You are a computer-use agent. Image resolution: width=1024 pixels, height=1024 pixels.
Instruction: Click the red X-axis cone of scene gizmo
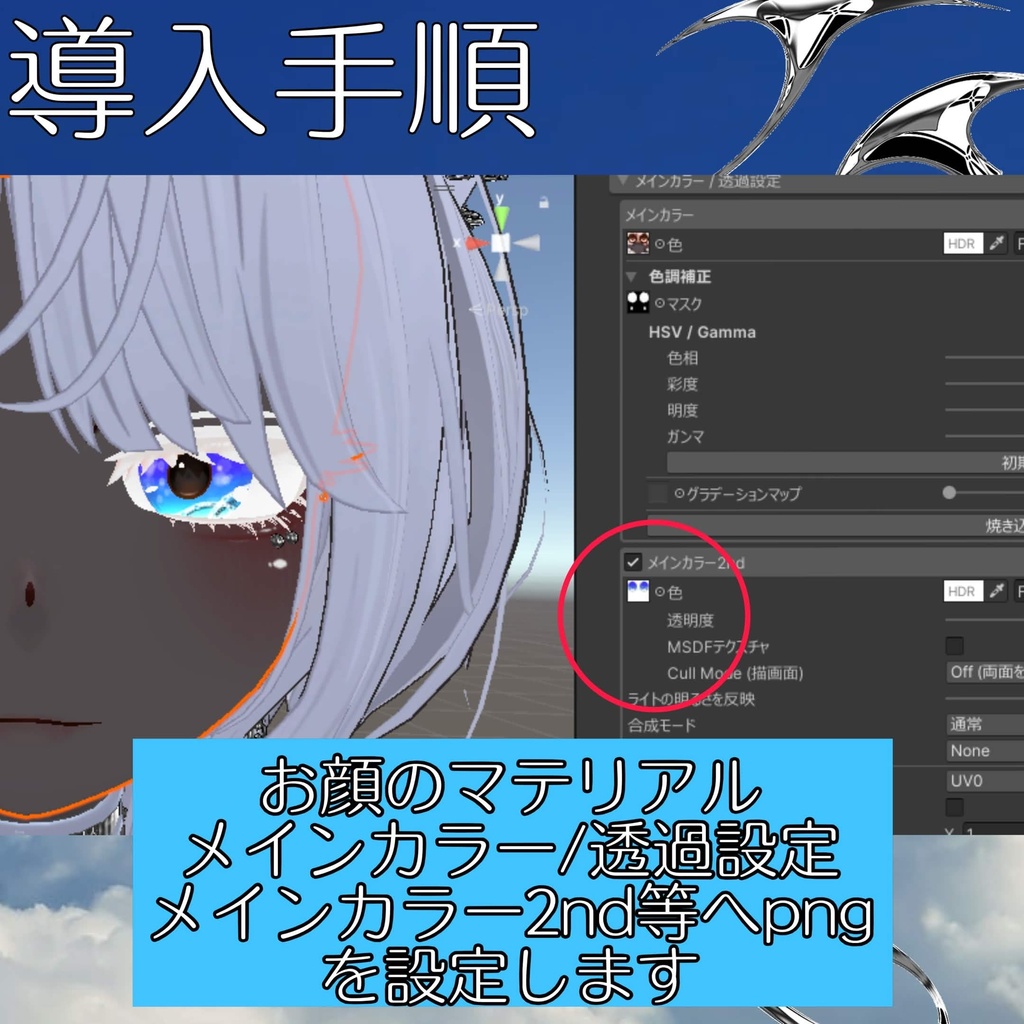tap(477, 244)
